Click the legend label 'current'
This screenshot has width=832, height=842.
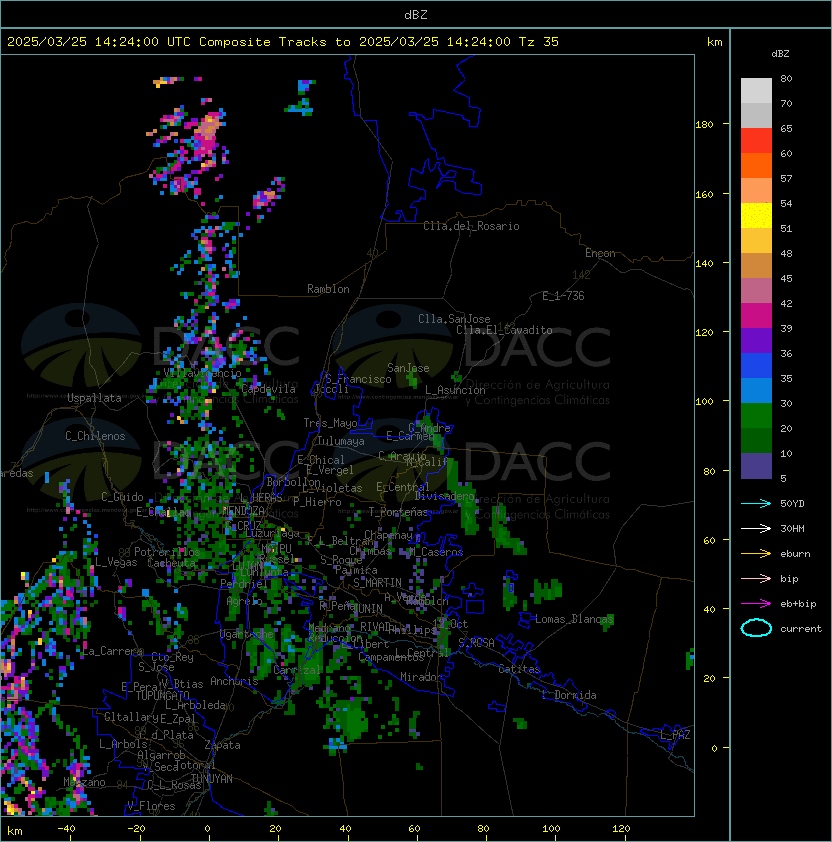tap(801, 629)
